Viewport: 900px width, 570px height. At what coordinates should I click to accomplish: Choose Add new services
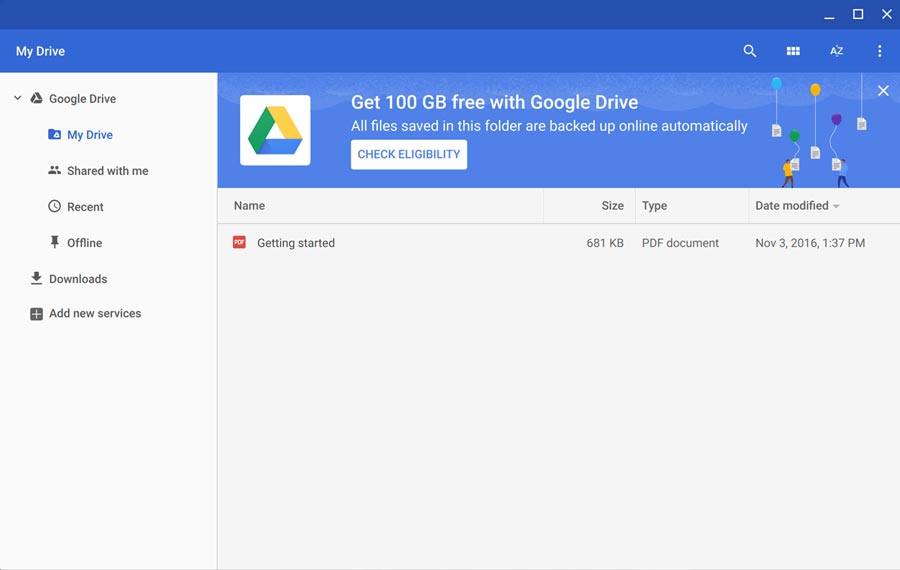point(95,313)
